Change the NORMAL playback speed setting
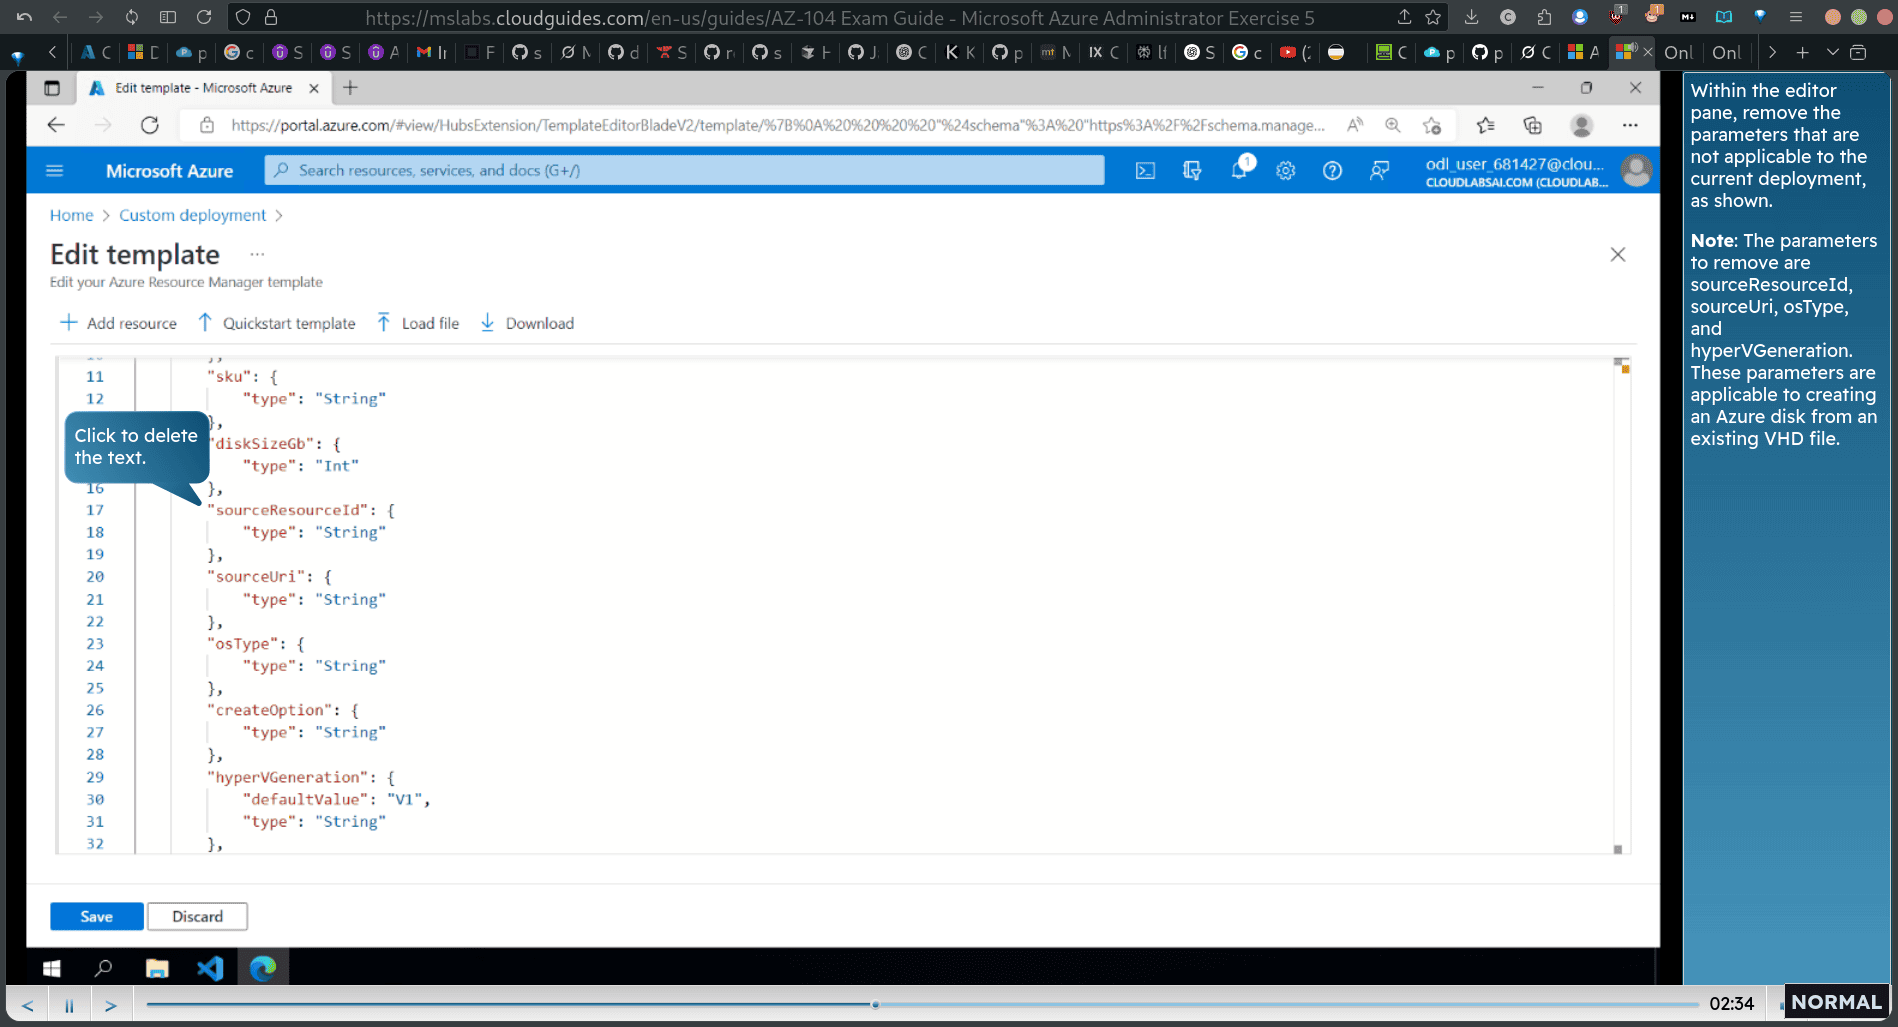1898x1027 pixels. [1836, 1002]
